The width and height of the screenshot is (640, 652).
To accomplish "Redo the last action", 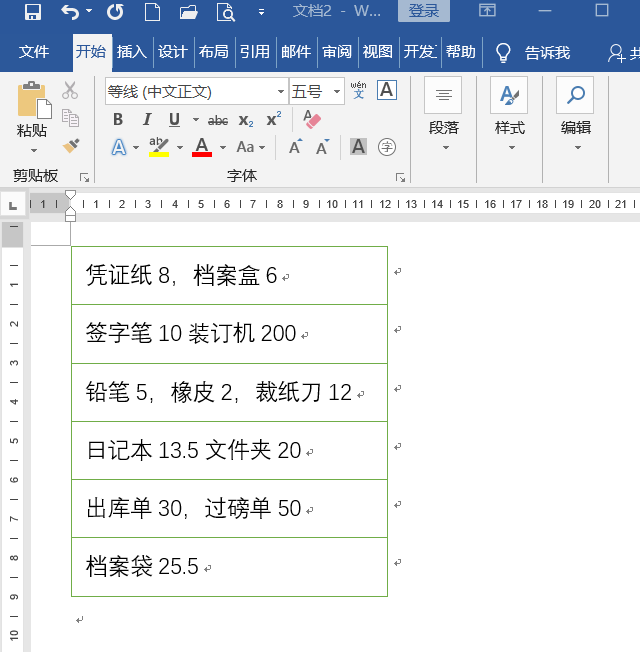I will tap(115, 12).
